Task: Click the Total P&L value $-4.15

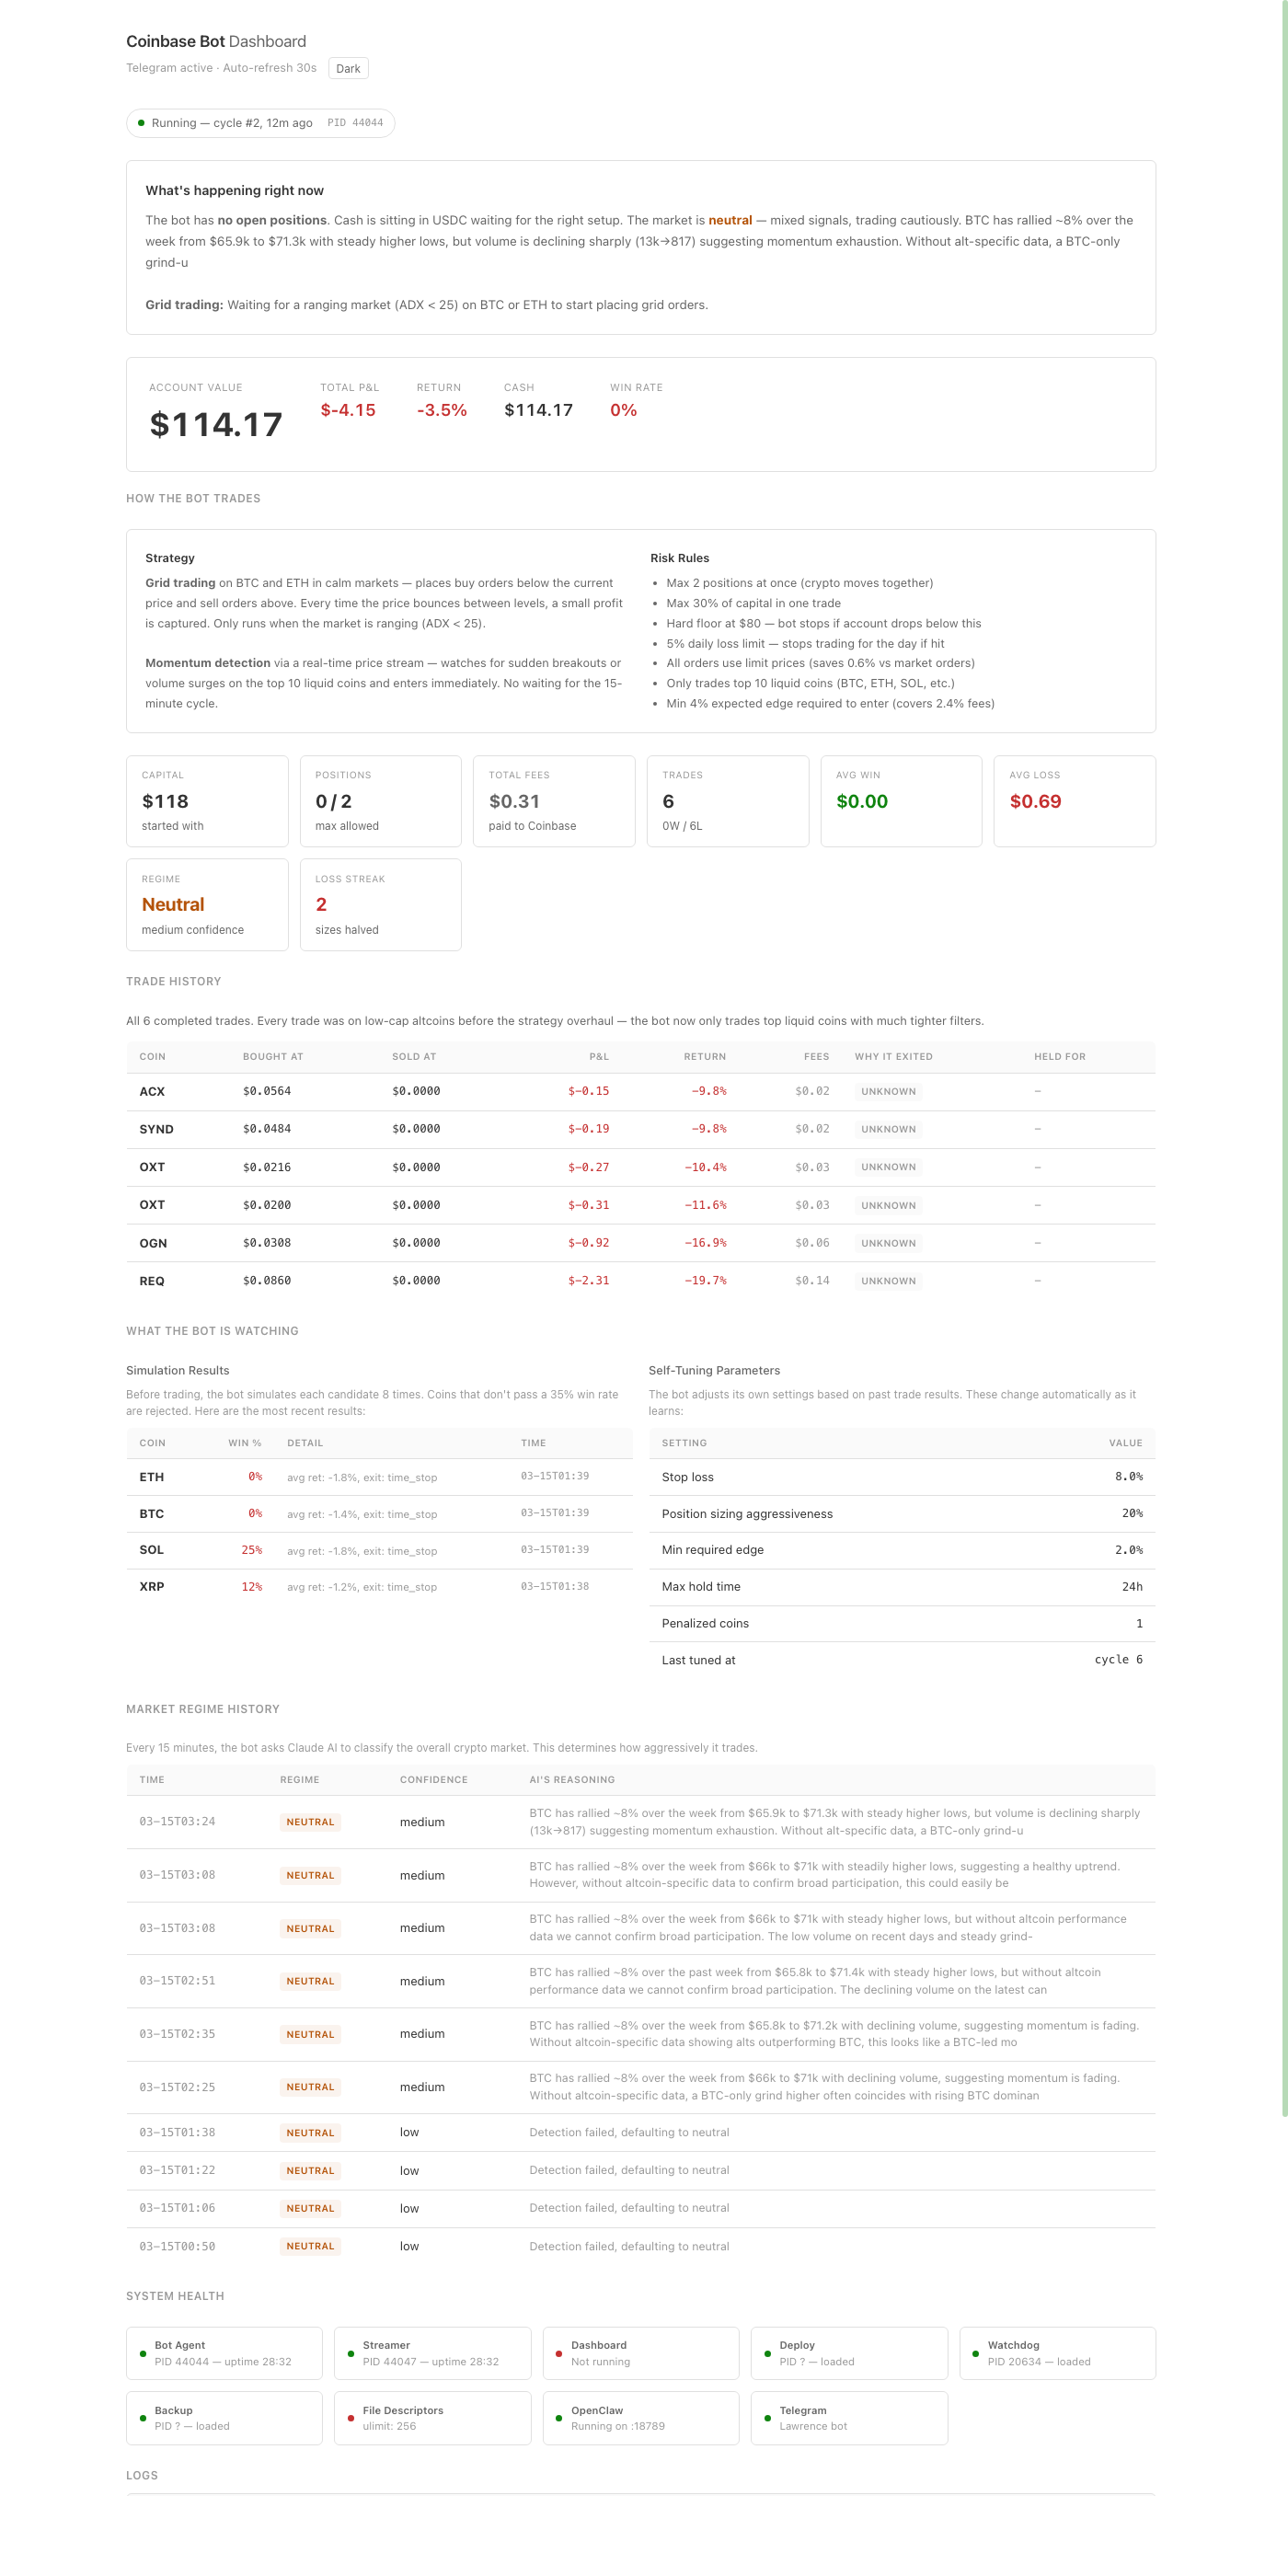Action: click(x=348, y=410)
